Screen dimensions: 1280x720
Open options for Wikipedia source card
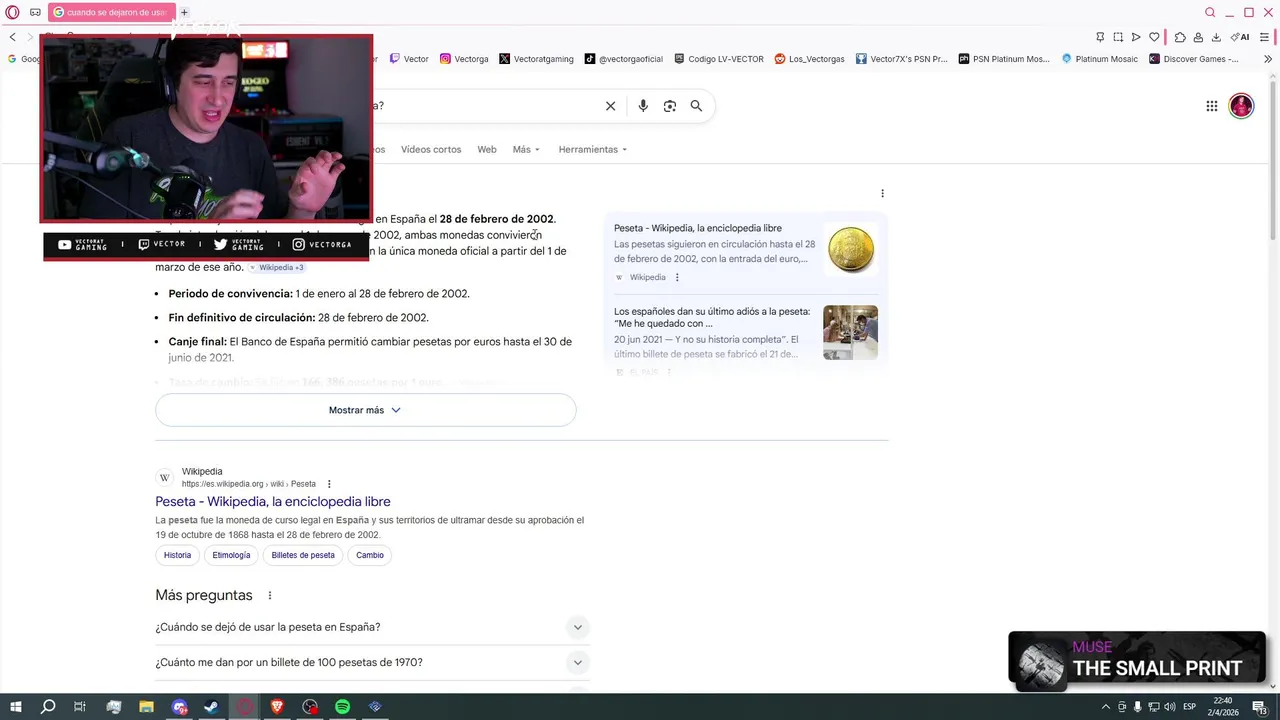point(677,277)
